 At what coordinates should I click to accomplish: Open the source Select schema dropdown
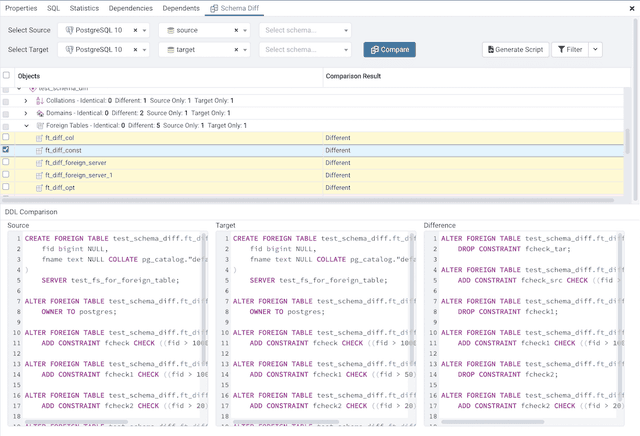305,30
